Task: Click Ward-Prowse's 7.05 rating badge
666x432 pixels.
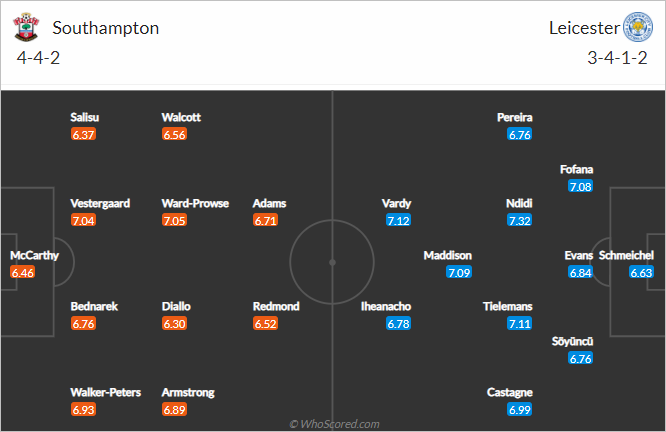Action: click(174, 220)
